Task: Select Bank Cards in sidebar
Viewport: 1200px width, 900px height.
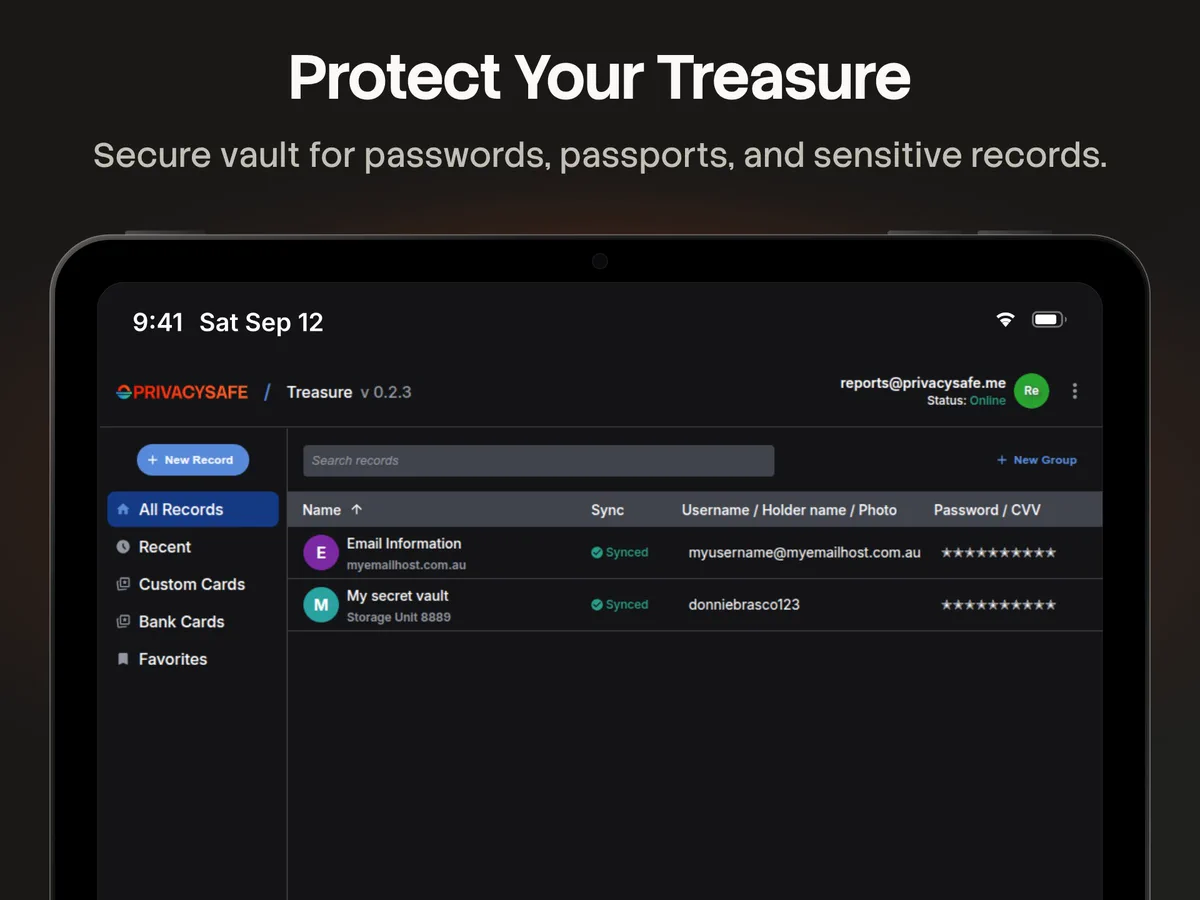Action: coord(193,621)
